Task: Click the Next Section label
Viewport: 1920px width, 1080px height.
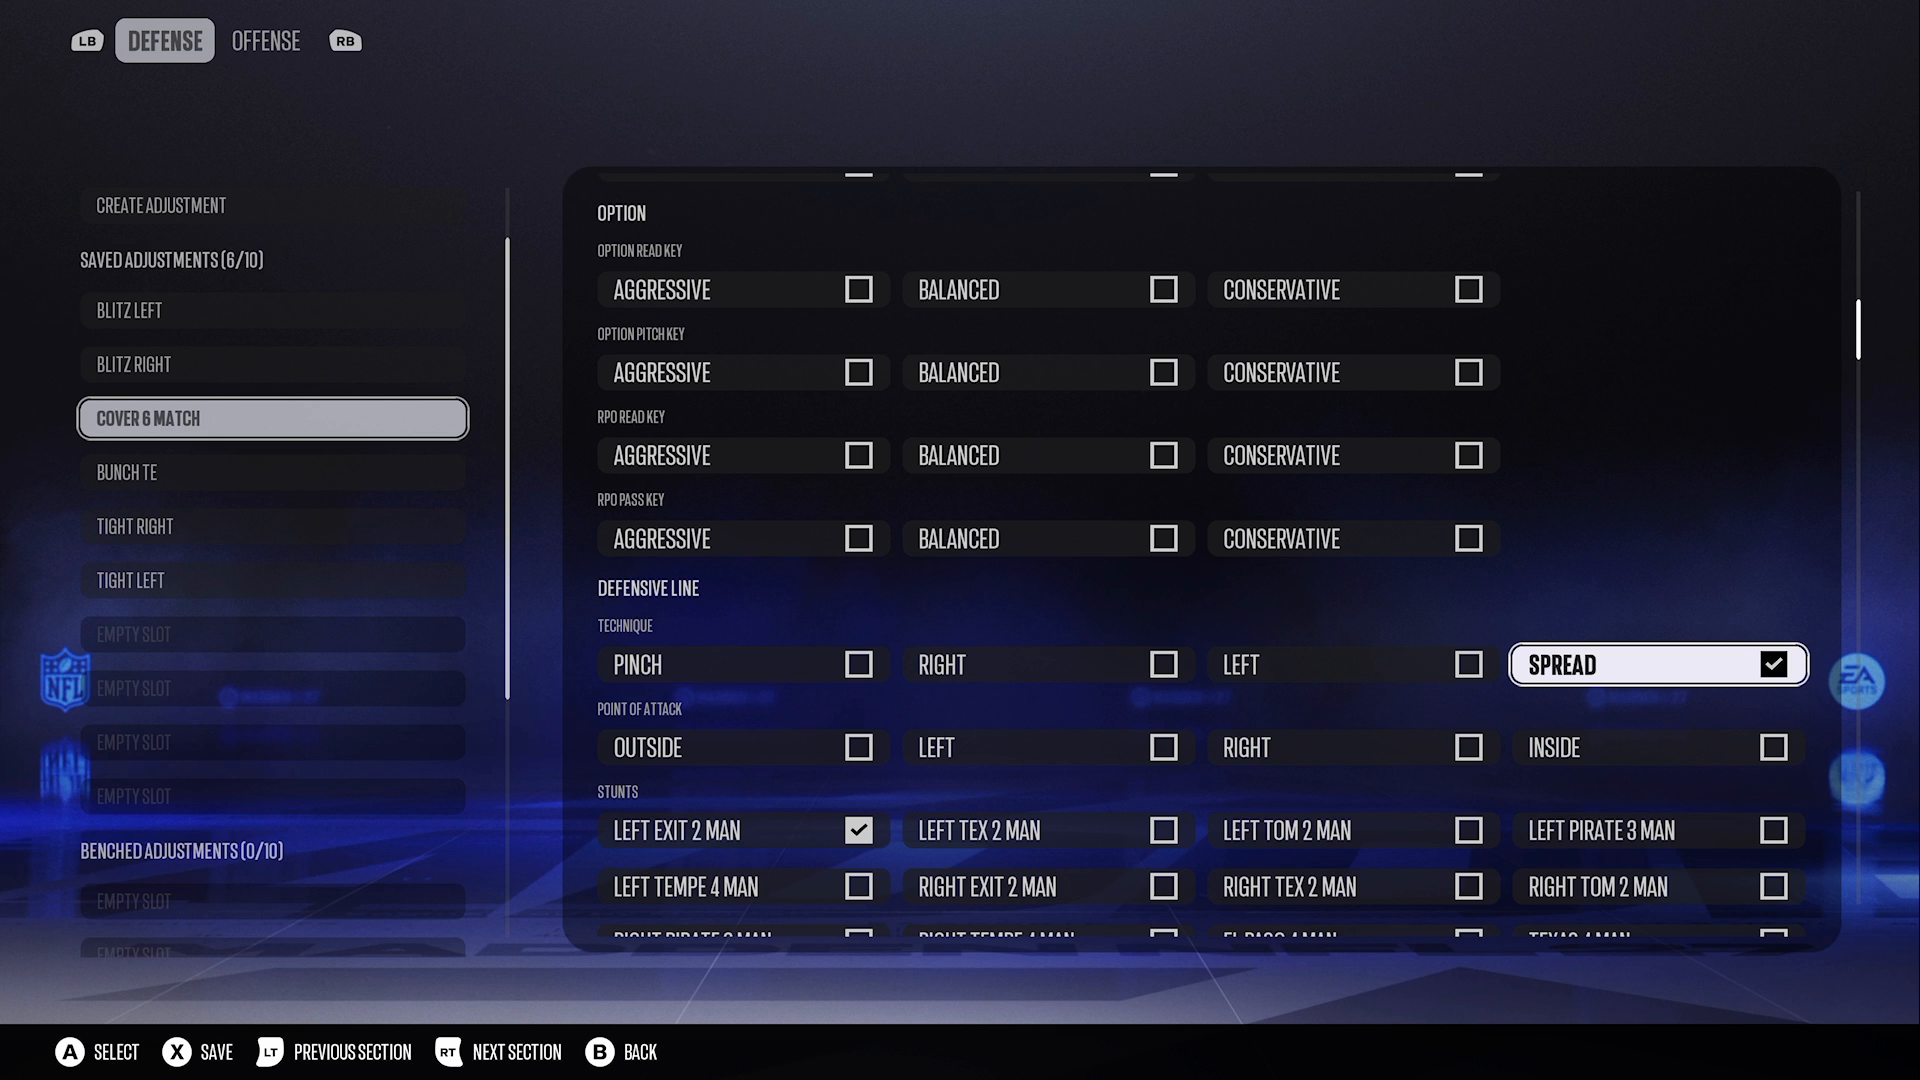Action: (x=517, y=1052)
